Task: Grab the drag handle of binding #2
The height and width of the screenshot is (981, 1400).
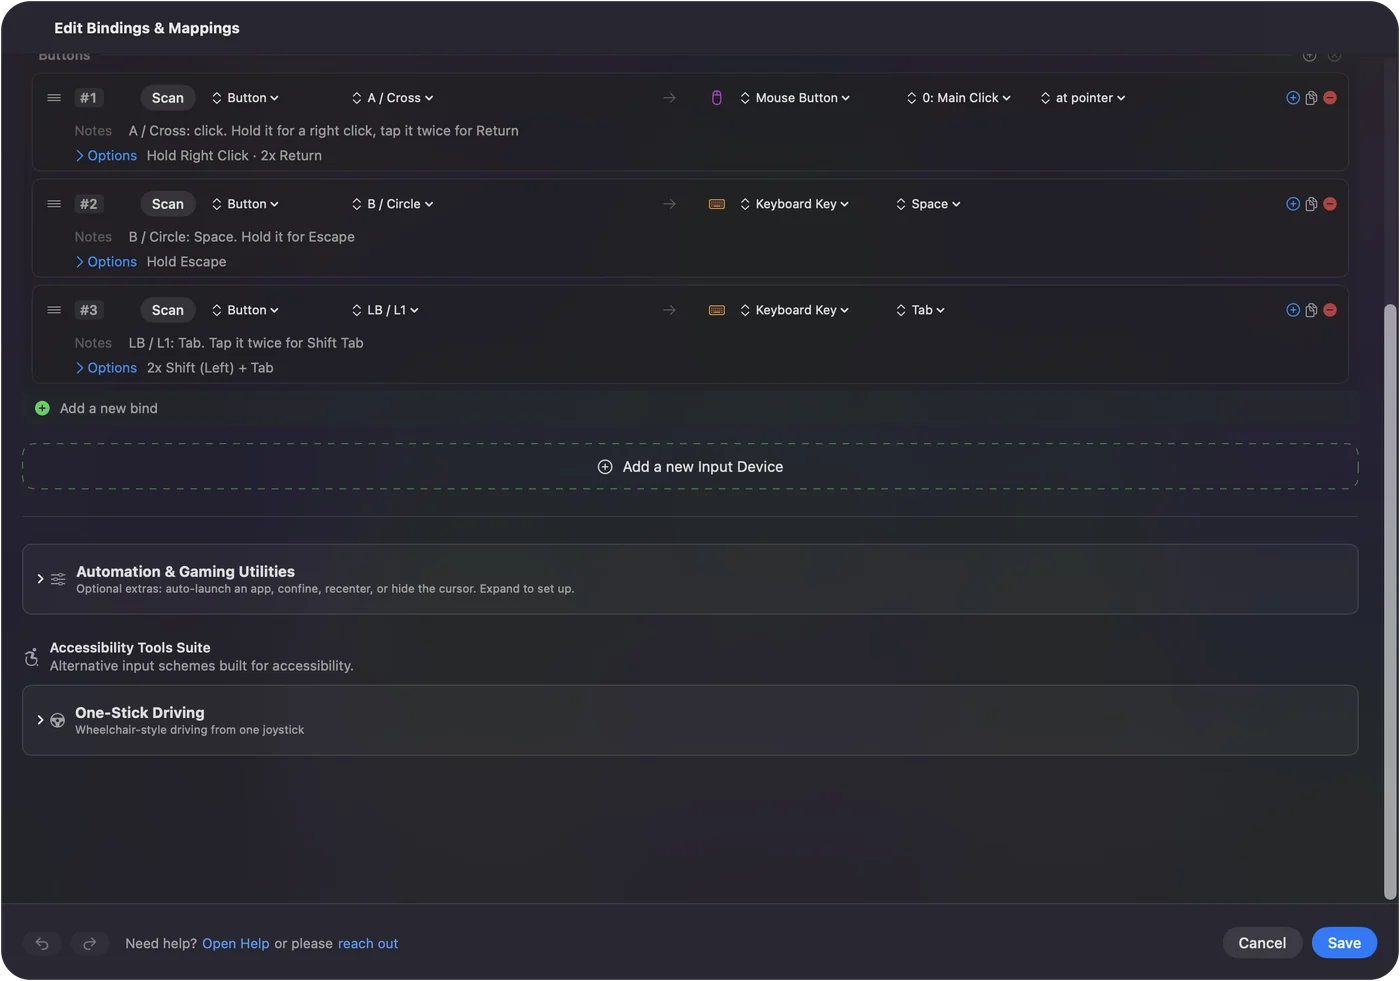Action: [54, 204]
